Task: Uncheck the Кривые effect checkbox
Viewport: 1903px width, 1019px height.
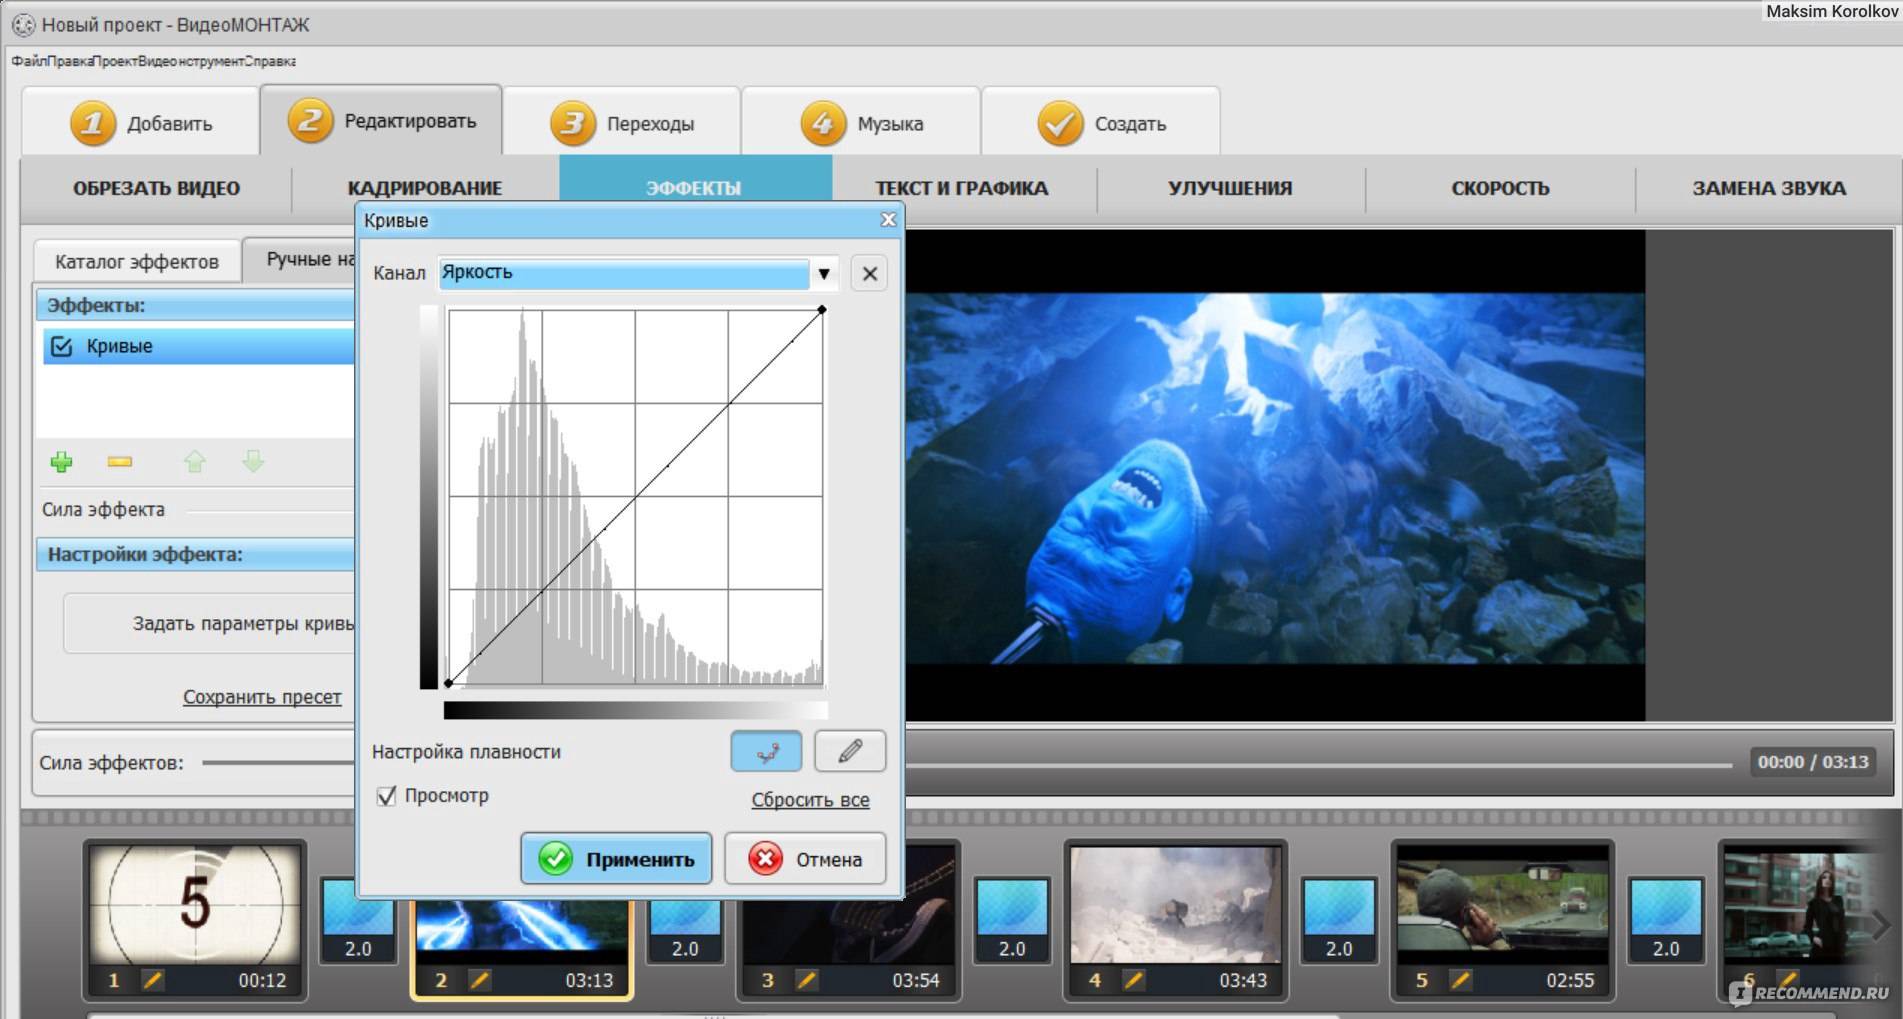Action: 61,346
